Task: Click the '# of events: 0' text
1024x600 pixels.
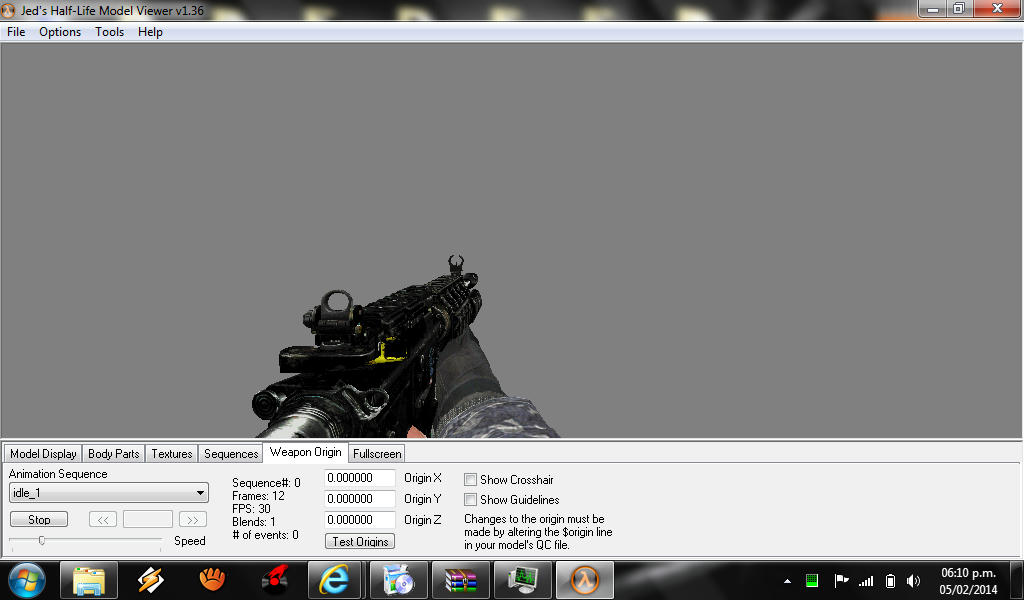Action: pos(265,535)
